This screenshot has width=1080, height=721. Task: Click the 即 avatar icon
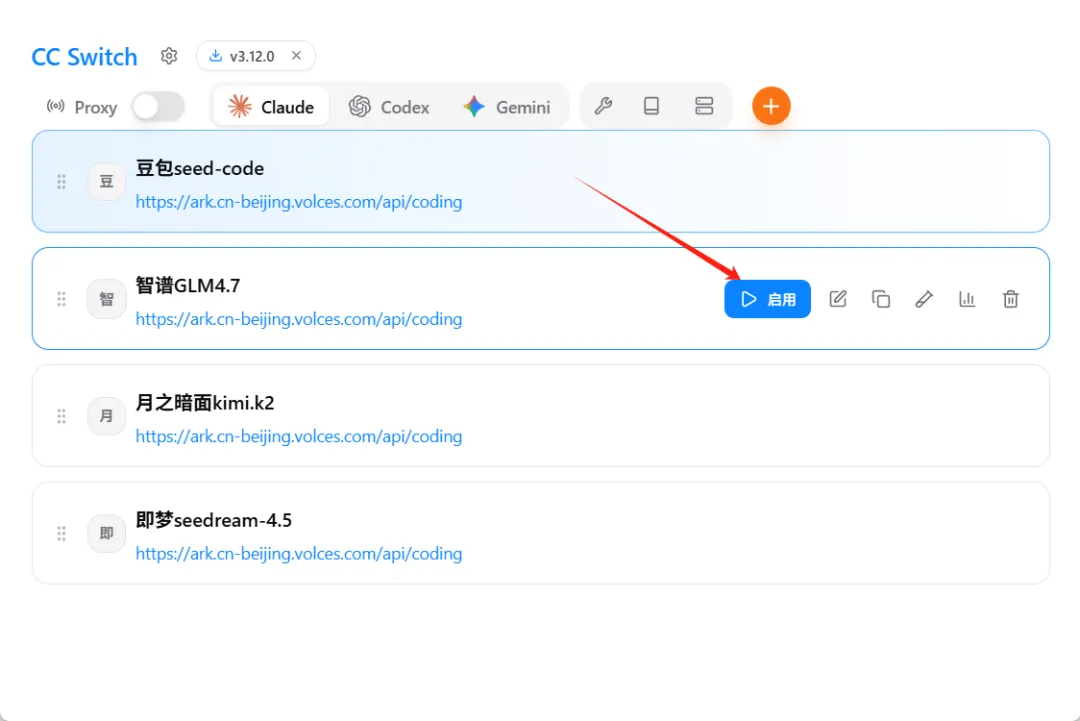[x=107, y=534]
